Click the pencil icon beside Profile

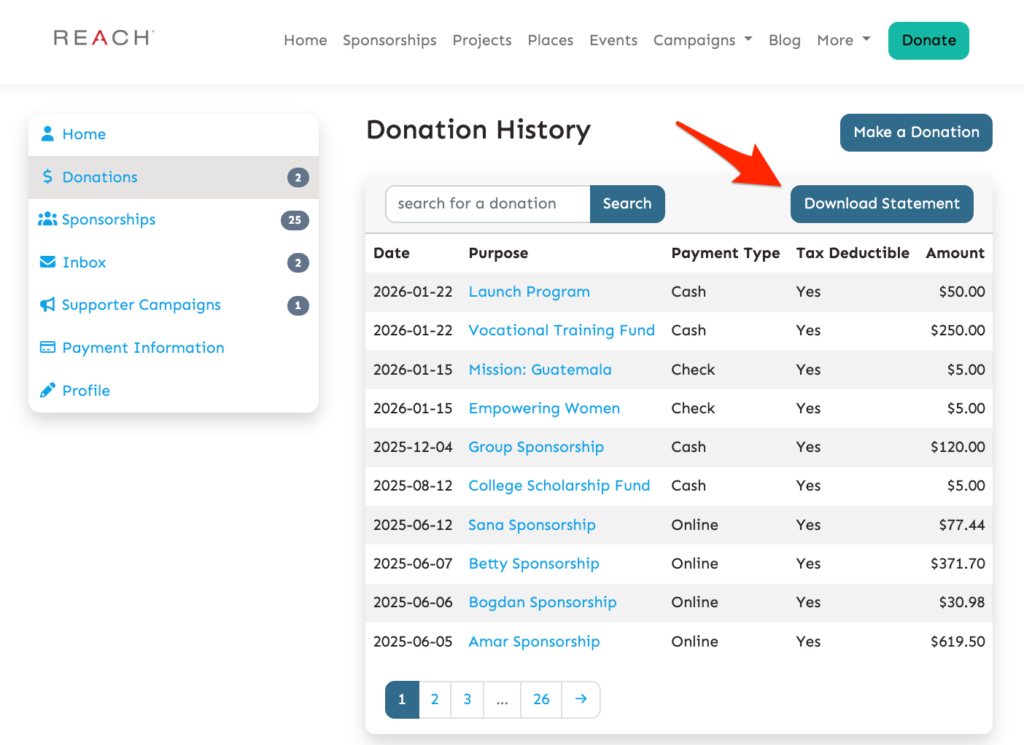pyautogui.click(x=49, y=390)
